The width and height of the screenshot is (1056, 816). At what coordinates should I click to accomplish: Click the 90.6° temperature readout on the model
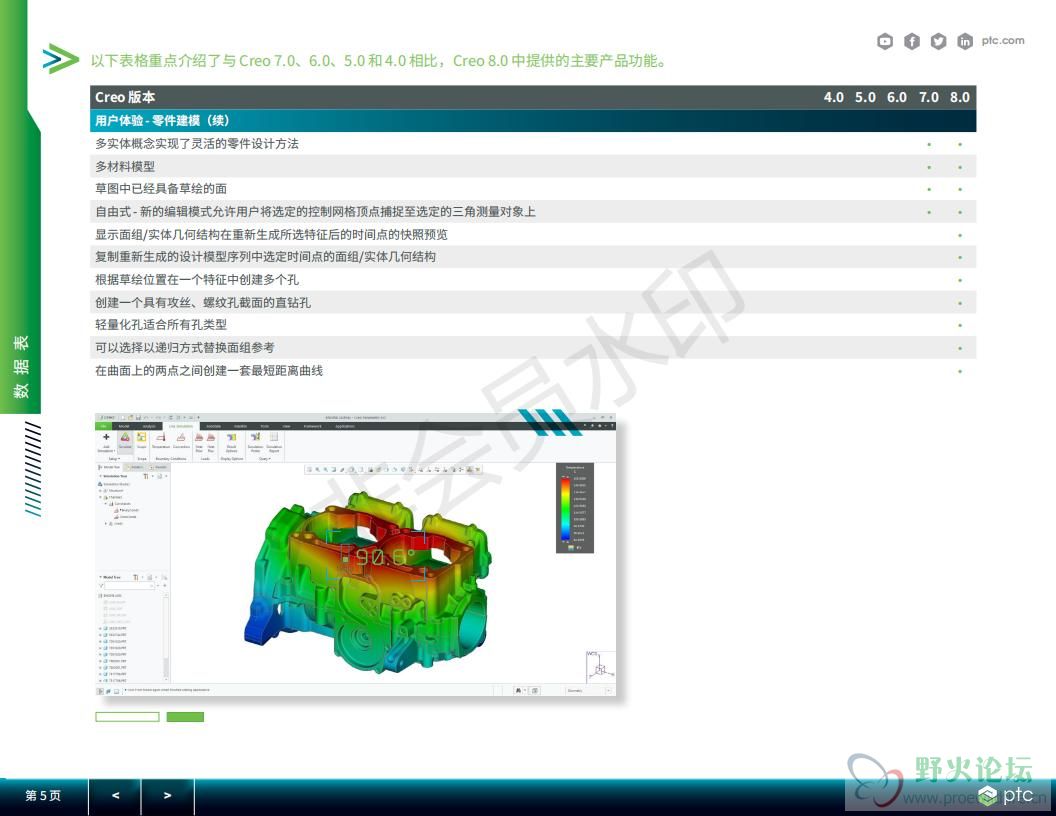[383, 557]
